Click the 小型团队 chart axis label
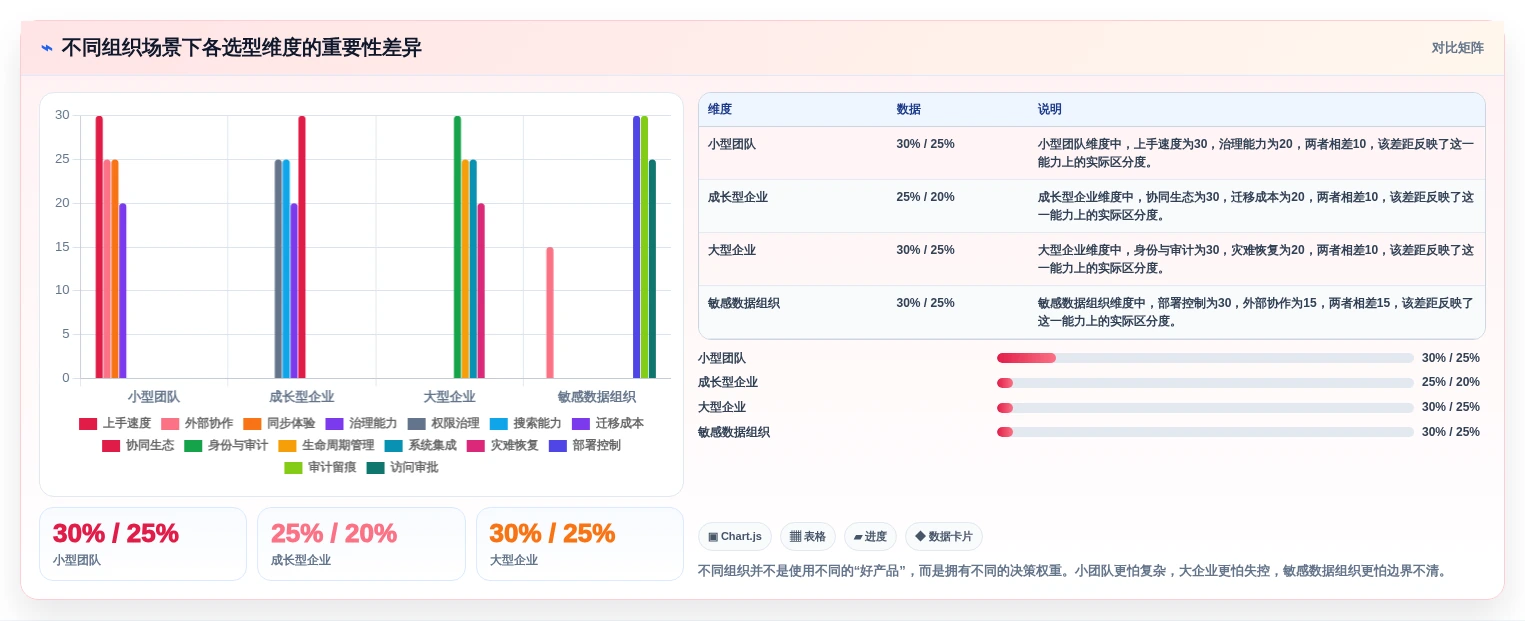Screen dimensions: 1525x621 [x=154, y=397]
